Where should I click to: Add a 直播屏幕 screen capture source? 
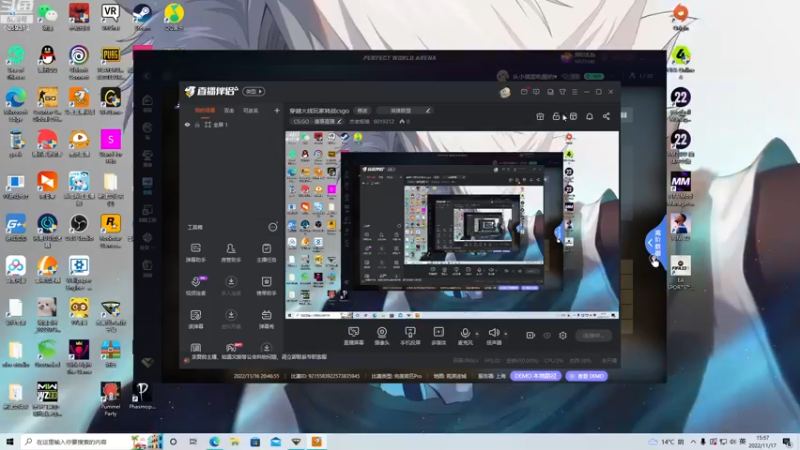coord(353,336)
